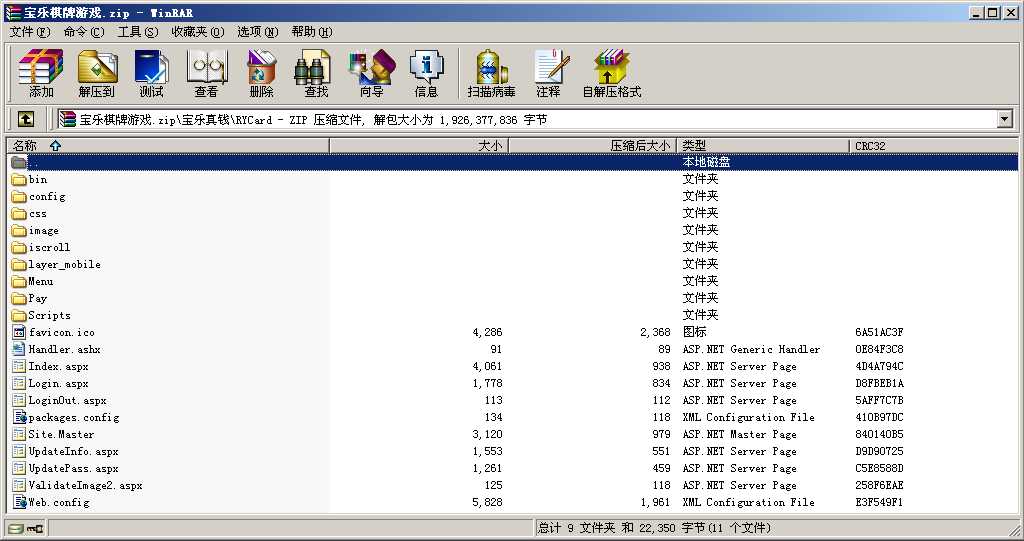Select Login.aspx file
This screenshot has width=1024, height=541.
(50, 383)
